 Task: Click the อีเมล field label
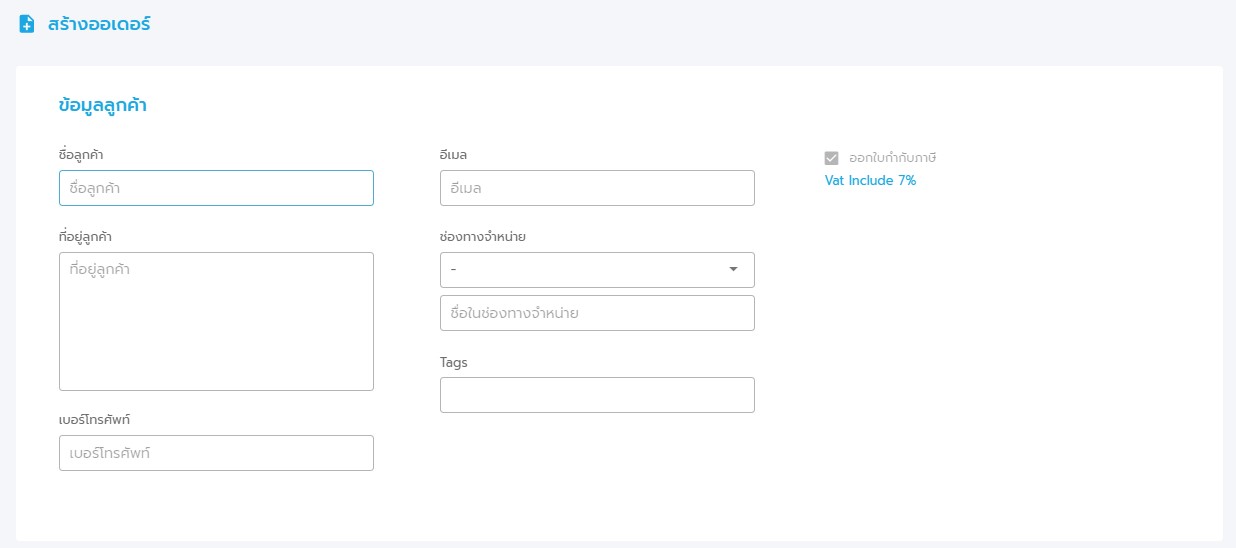(x=454, y=155)
